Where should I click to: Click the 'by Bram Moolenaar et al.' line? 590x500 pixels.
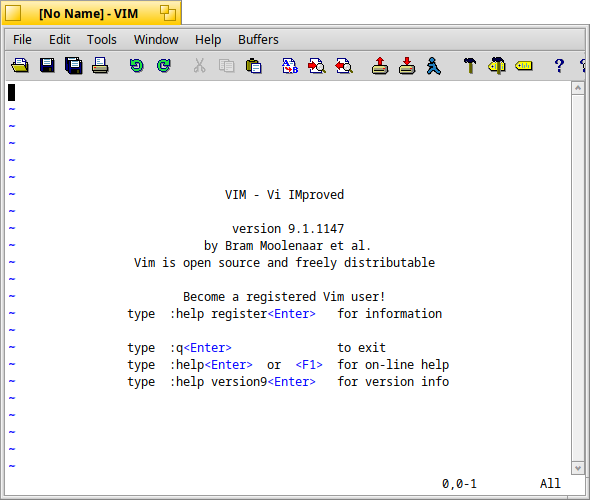(x=288, y=246)
